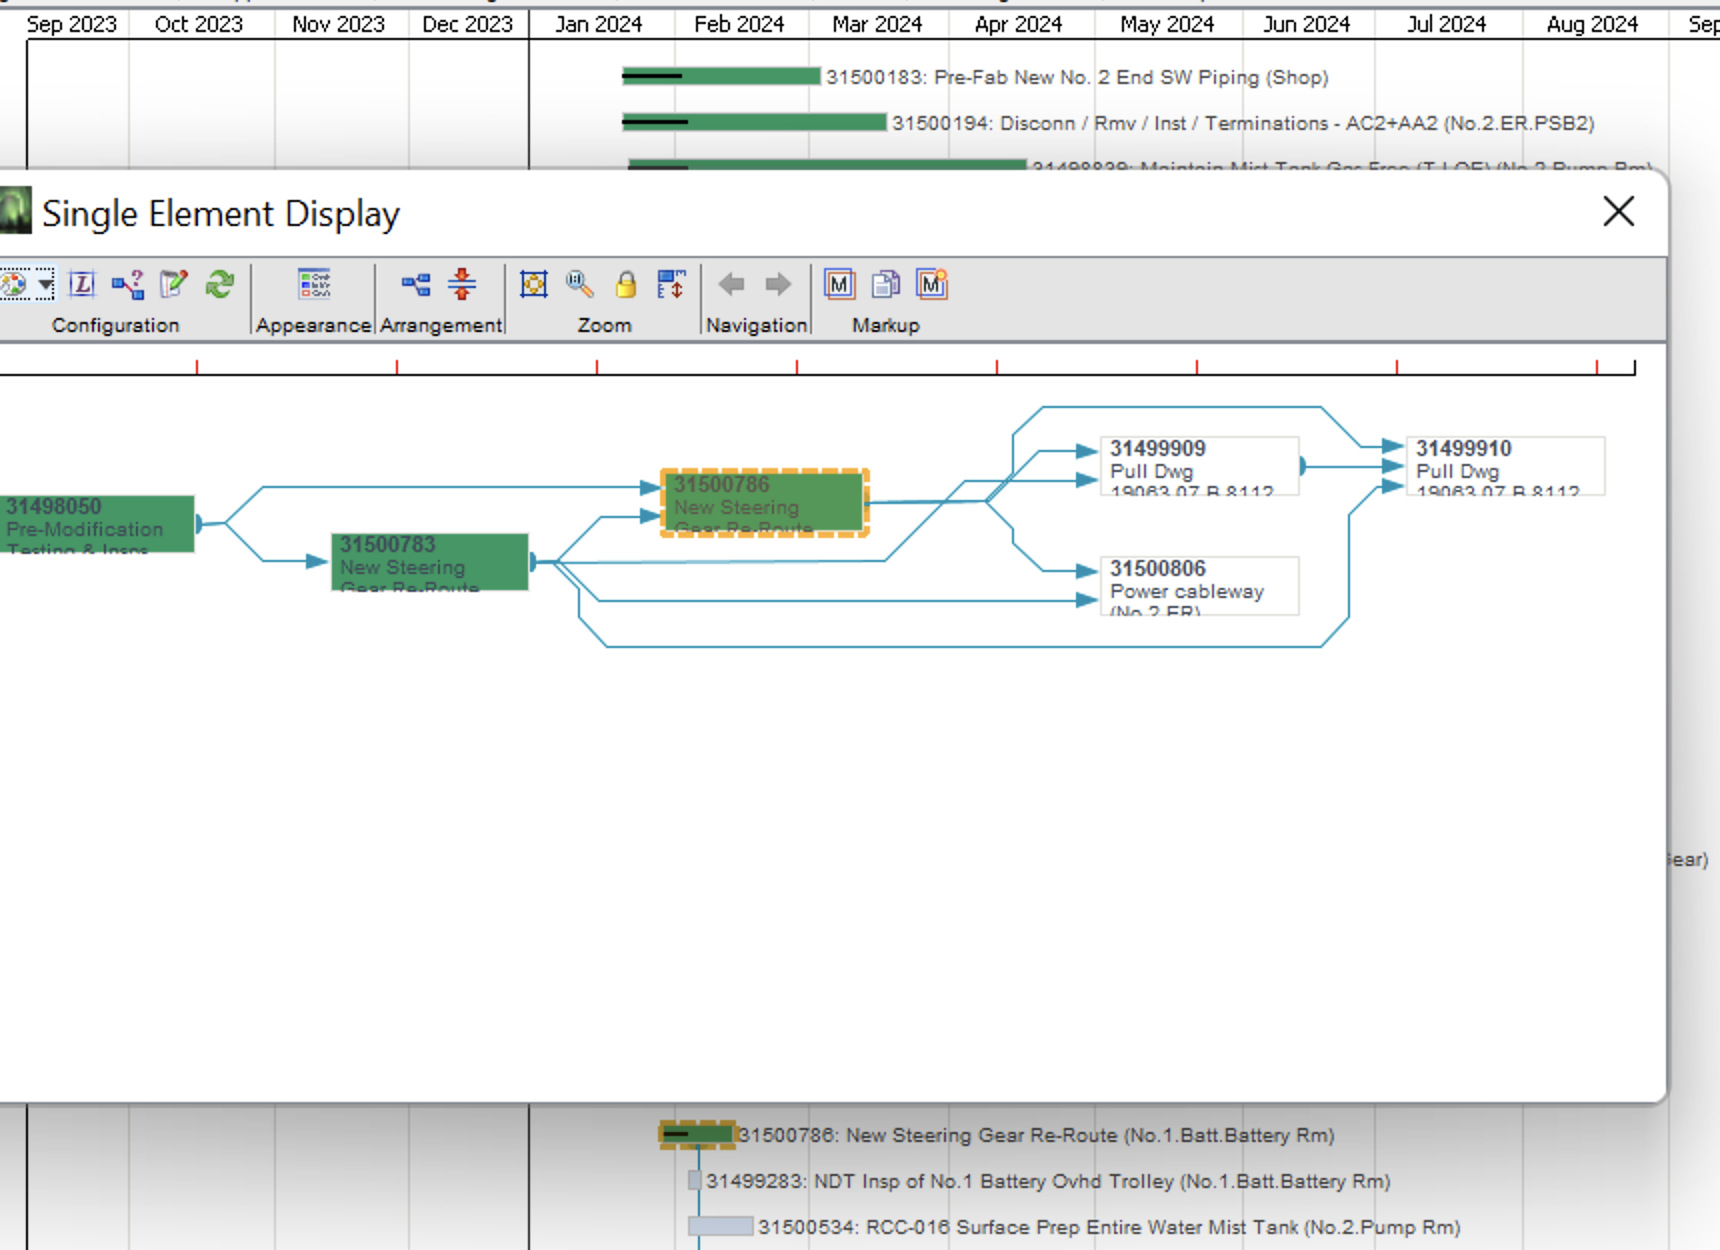
Task: Click the Oct 2023 timeline header
Action: click(x=199, y=24)
